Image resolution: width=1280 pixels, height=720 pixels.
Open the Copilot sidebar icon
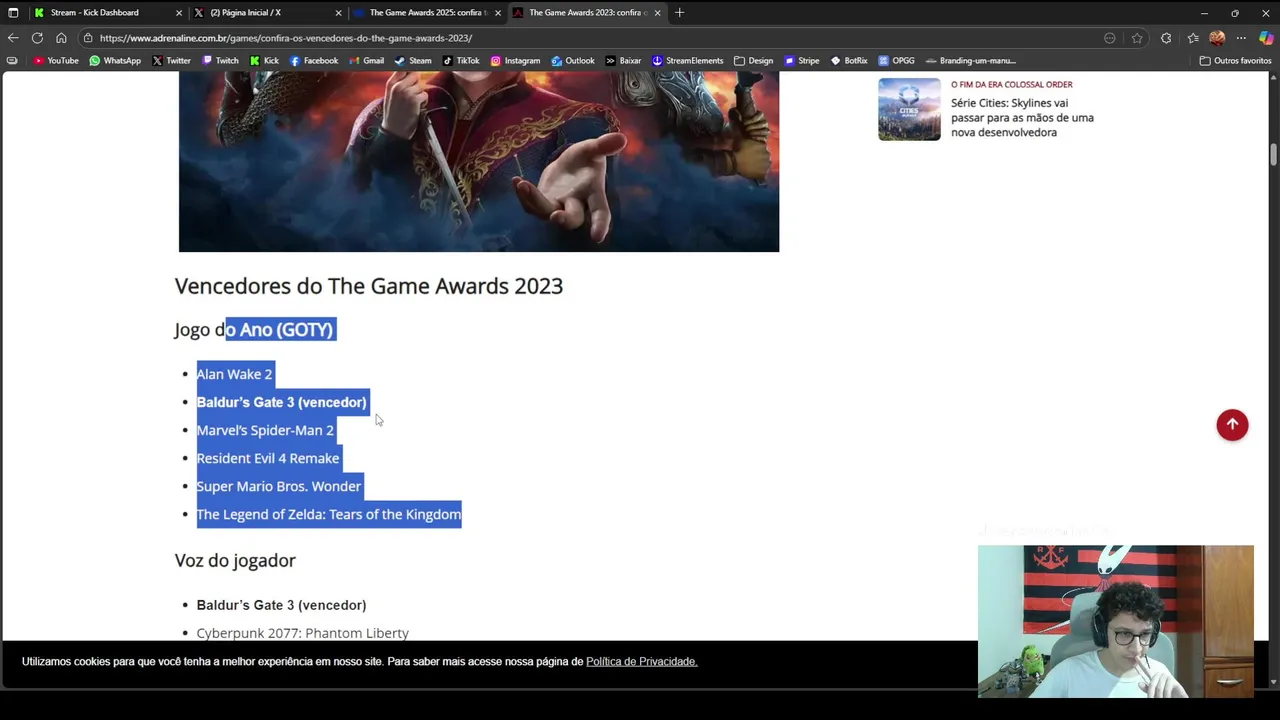[x=1266, y=38]
